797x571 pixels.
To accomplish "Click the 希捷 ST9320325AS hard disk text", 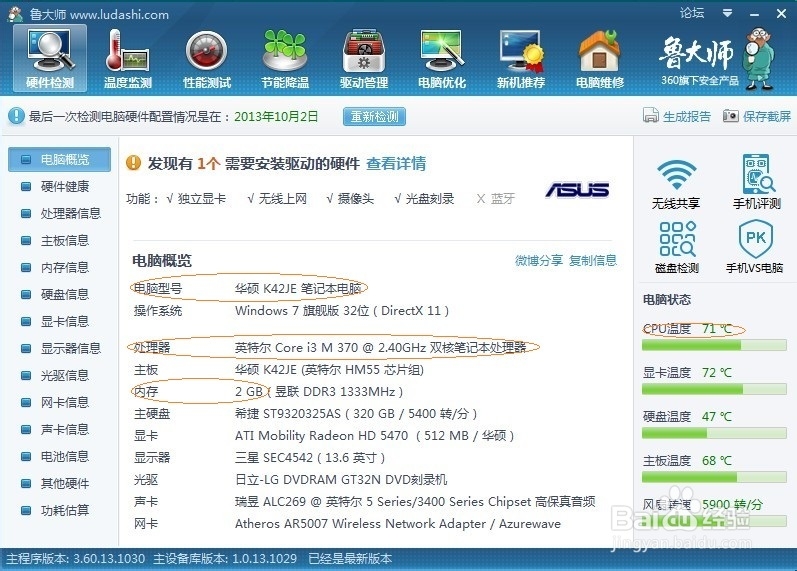I will point(356,413).
